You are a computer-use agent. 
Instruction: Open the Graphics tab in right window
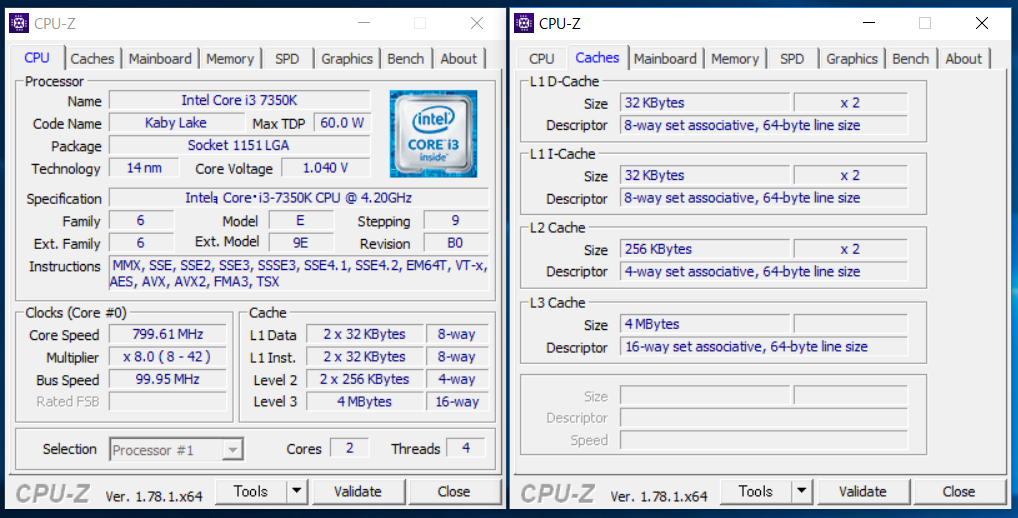(x=852, y=58)
